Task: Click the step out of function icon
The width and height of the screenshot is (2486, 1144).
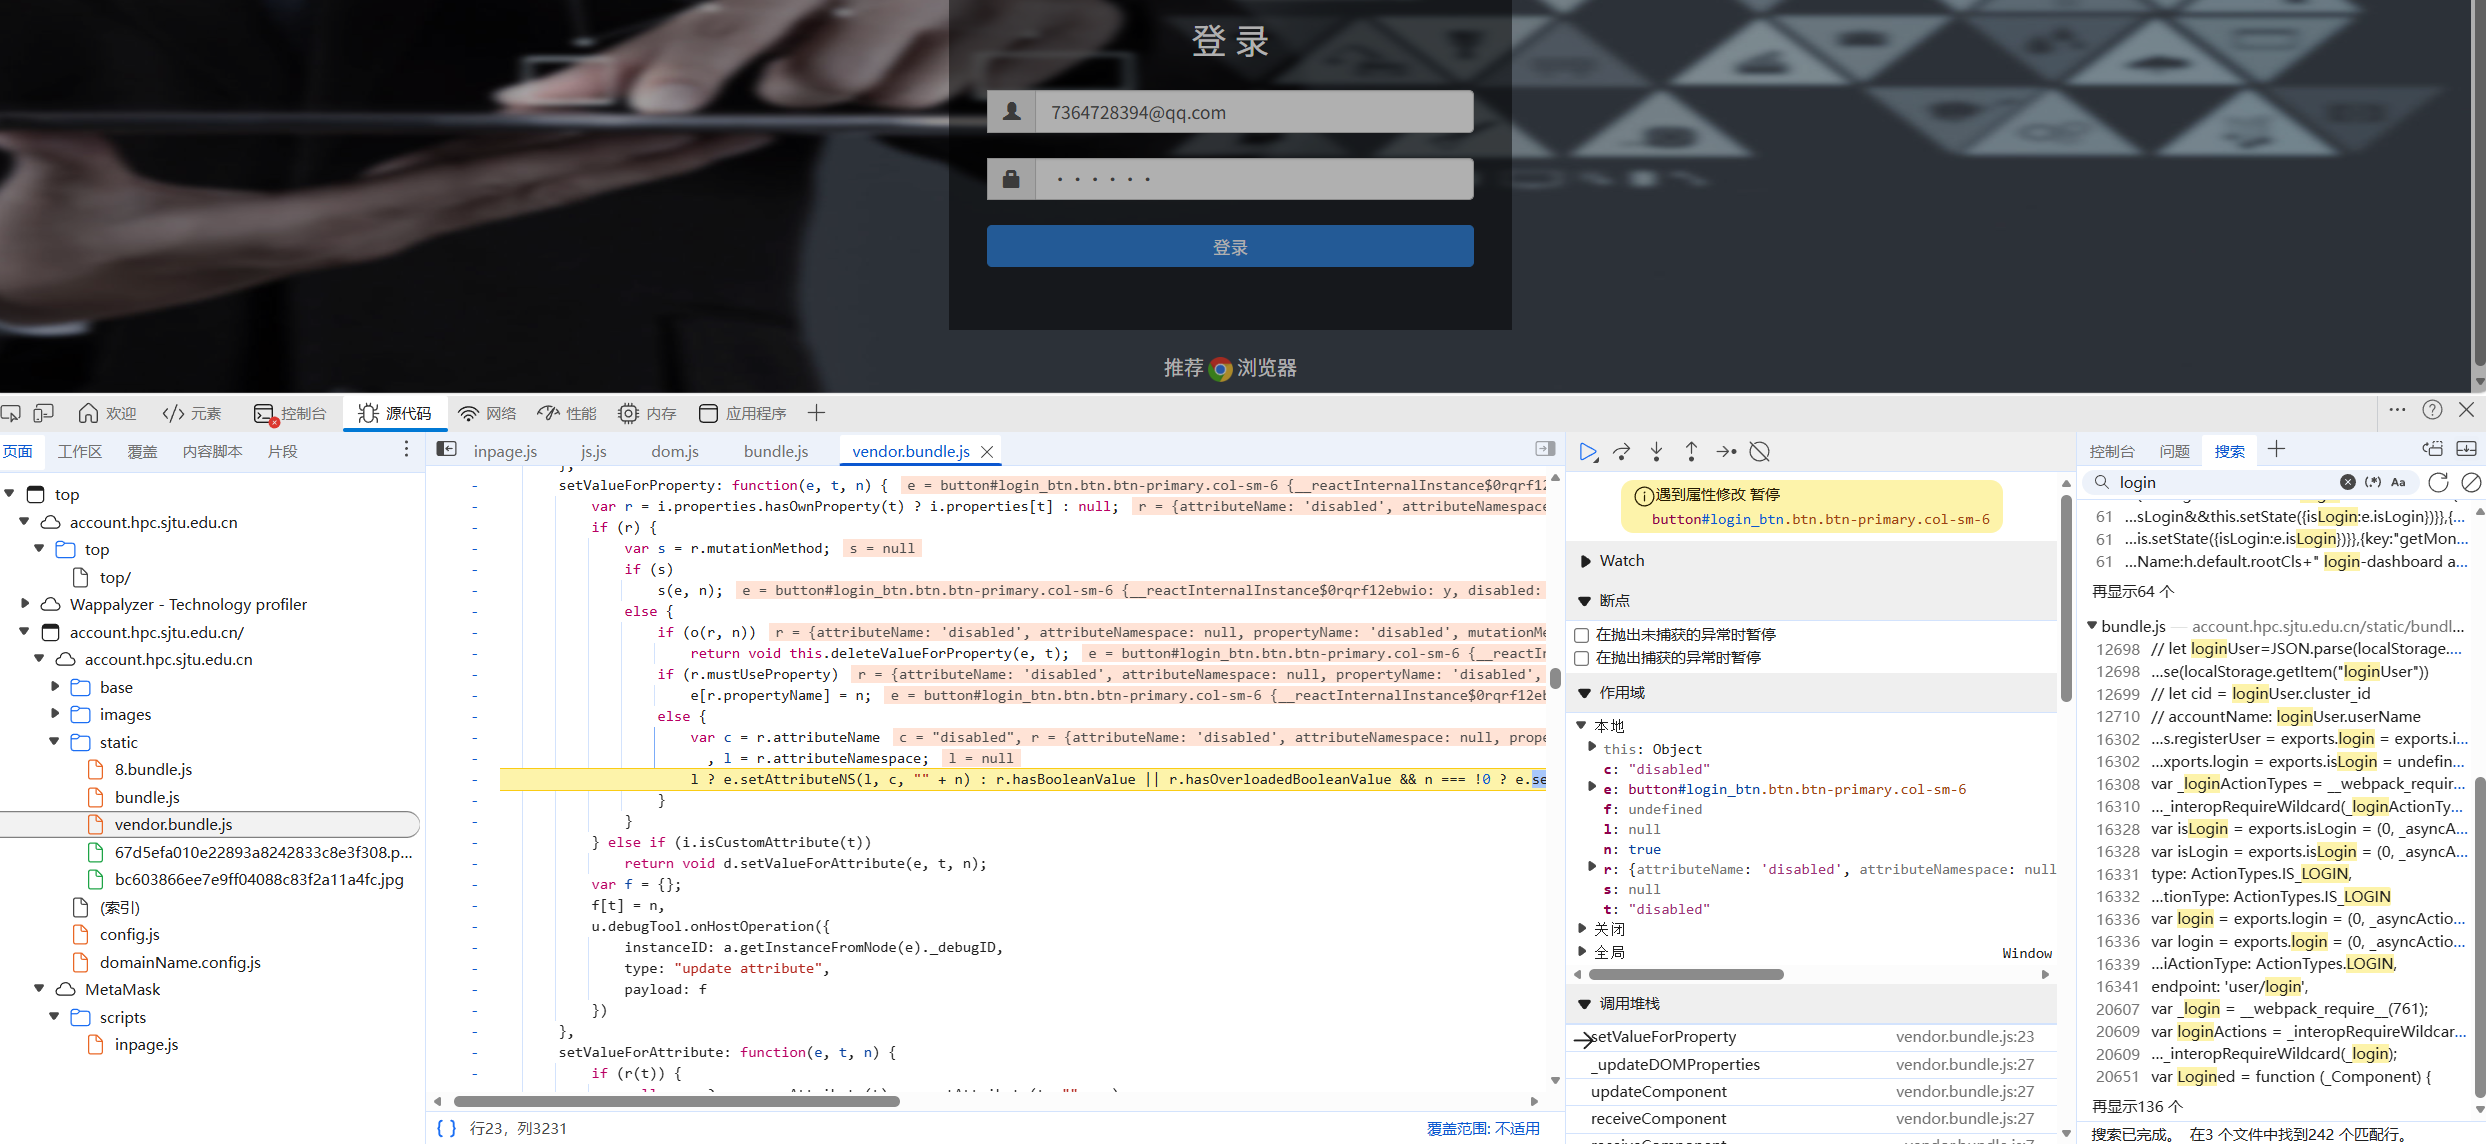Action: click(1691, 452)
